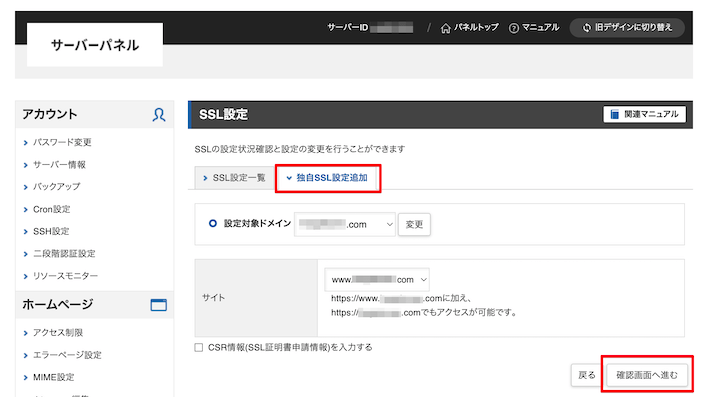Image resolution: width=710 pixels, height=397 pixels.
Task: Click the サーバーID text in header
Action: [x=348, y=28]
